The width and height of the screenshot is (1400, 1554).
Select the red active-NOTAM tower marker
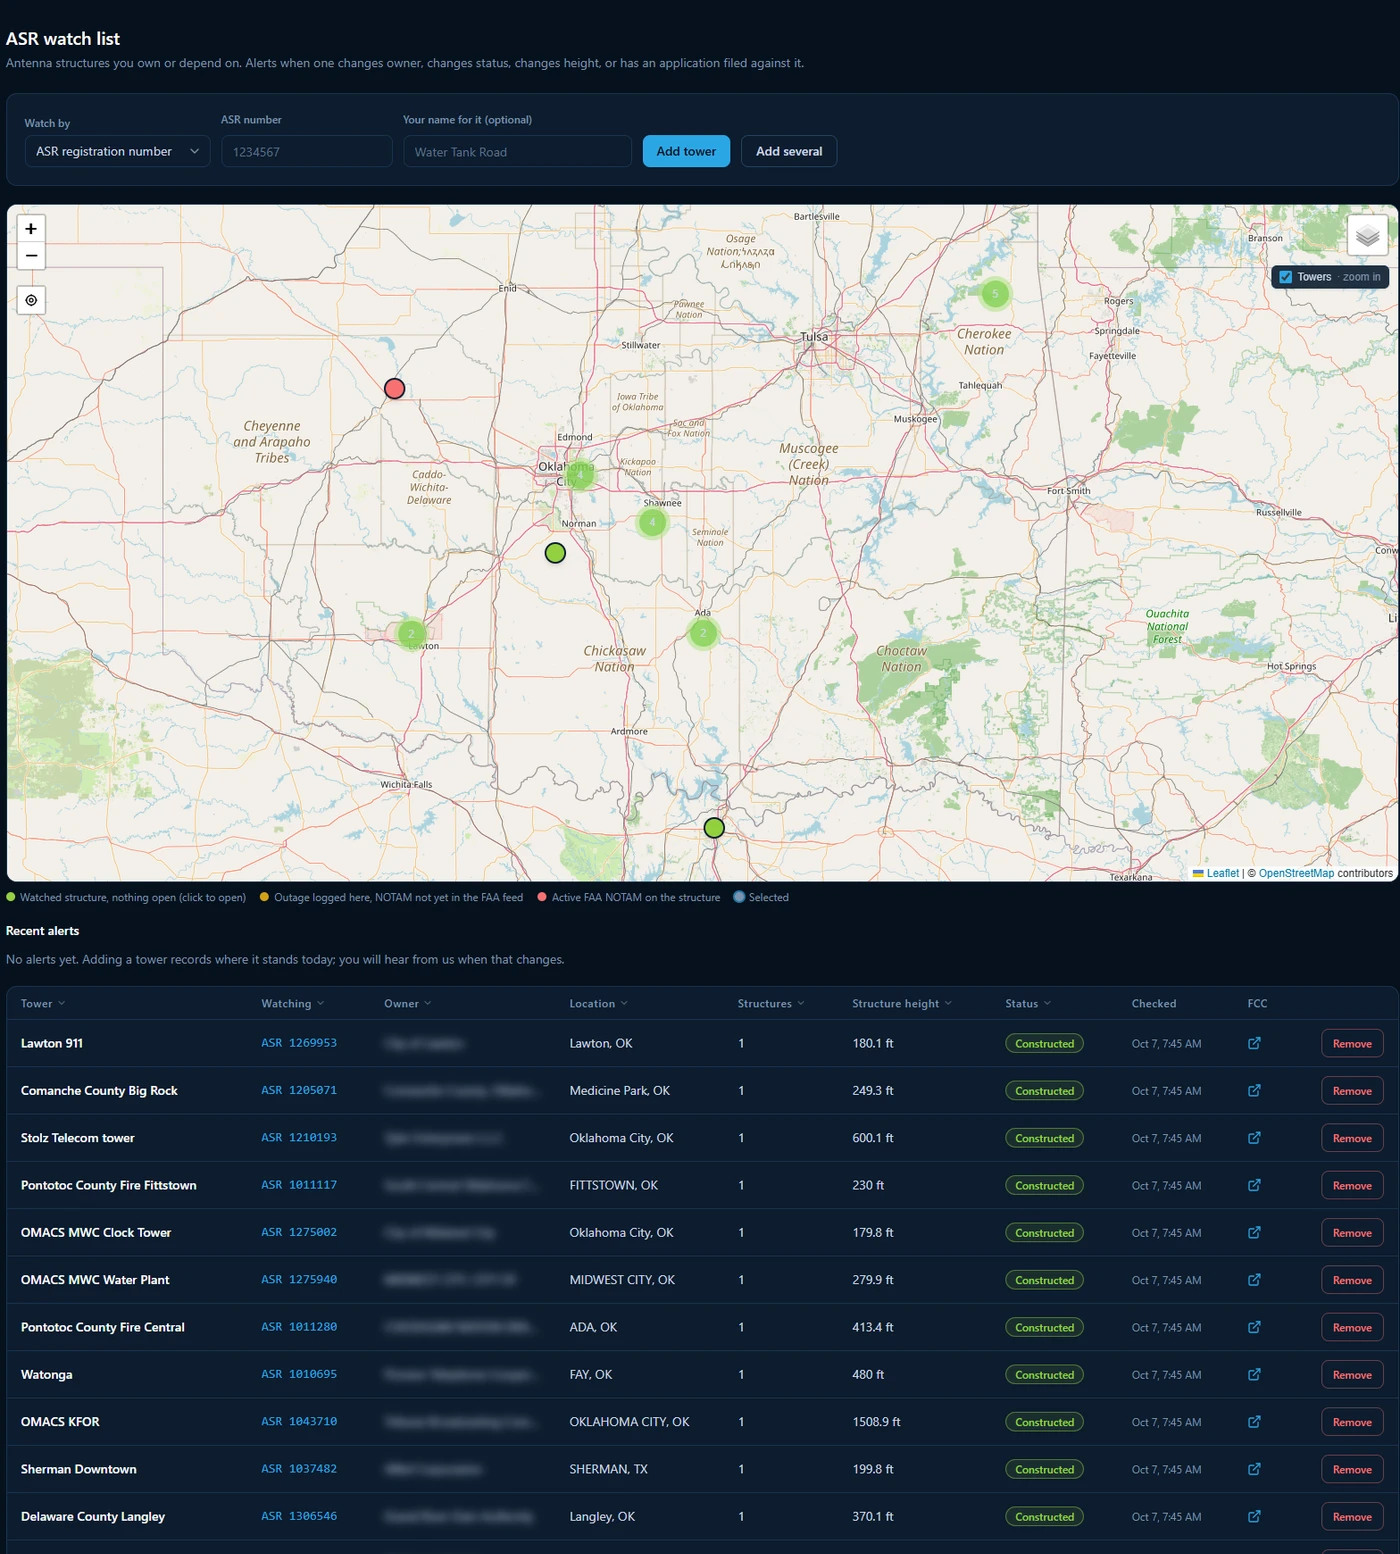point(395,389)
